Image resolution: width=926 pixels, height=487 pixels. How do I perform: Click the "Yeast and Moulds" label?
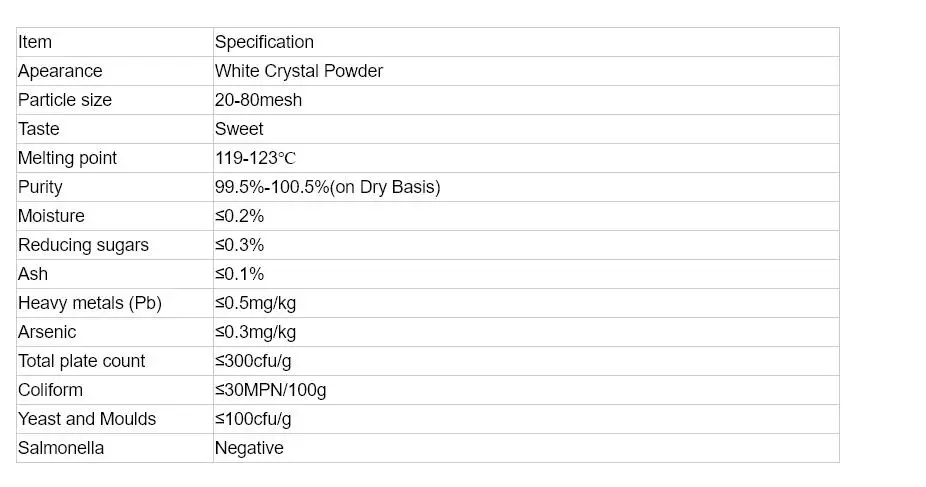click(87, 419)
